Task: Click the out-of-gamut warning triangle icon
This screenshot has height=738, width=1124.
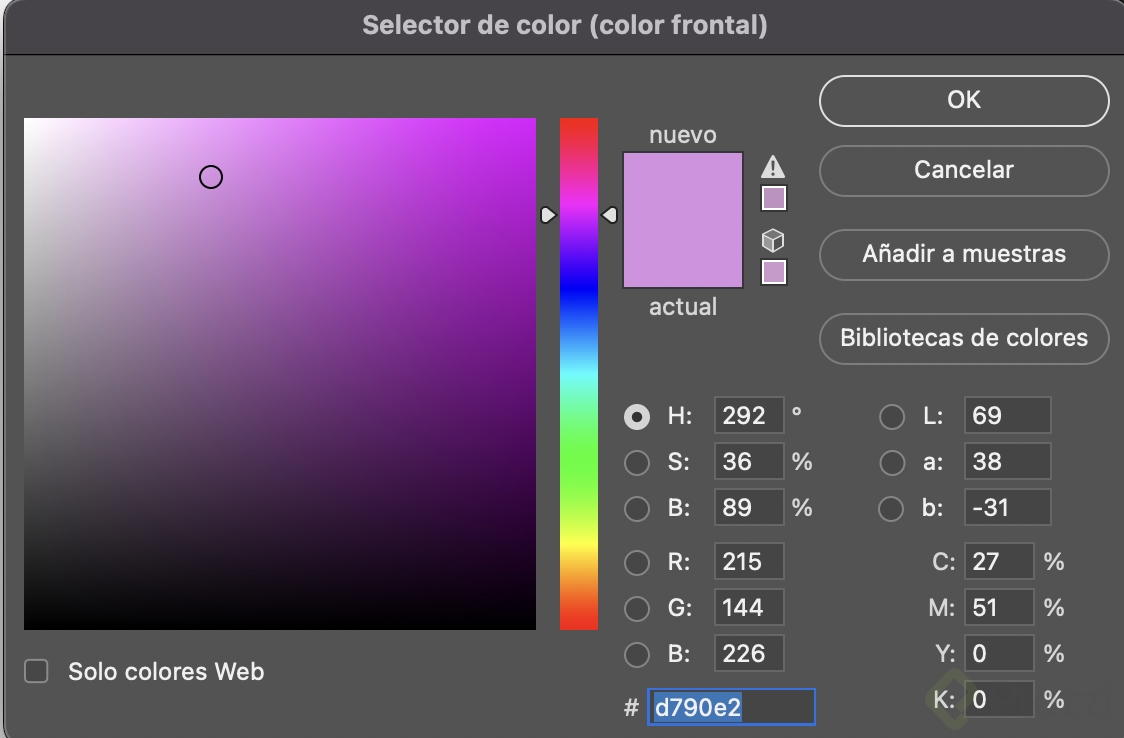Action: 773,166
